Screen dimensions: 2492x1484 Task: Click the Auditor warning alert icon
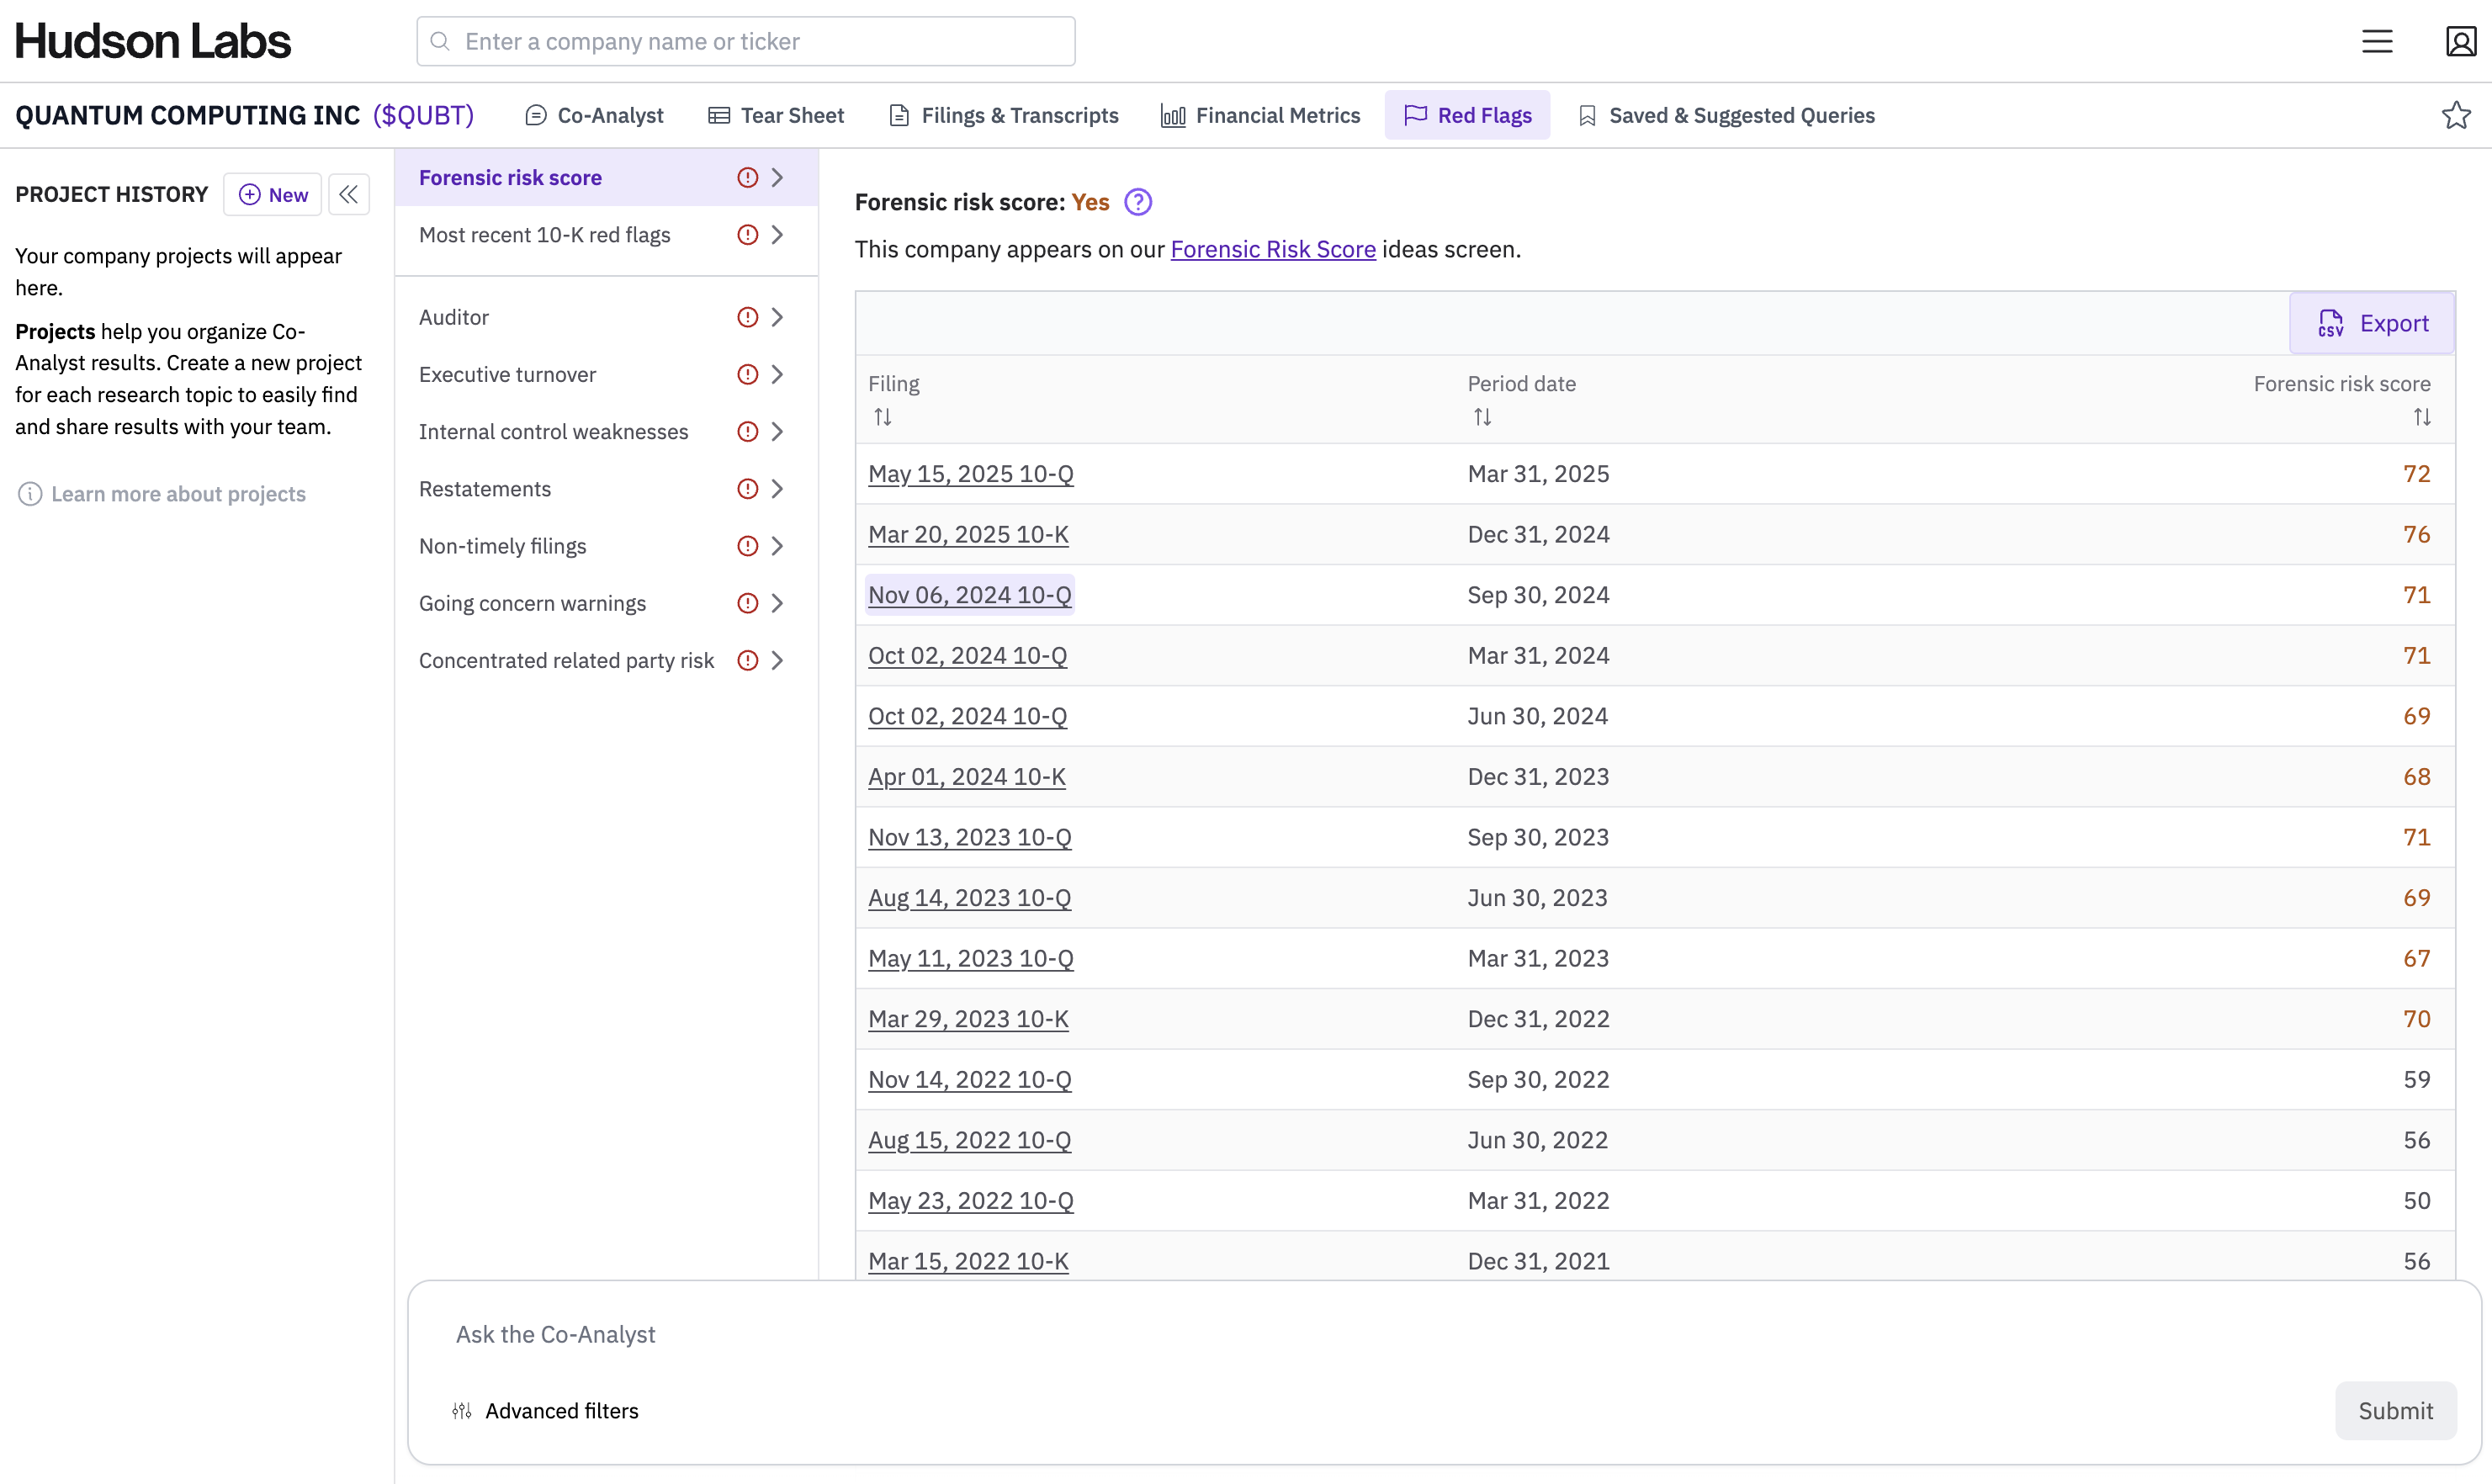pyautogui.click(x=747, y=317)
